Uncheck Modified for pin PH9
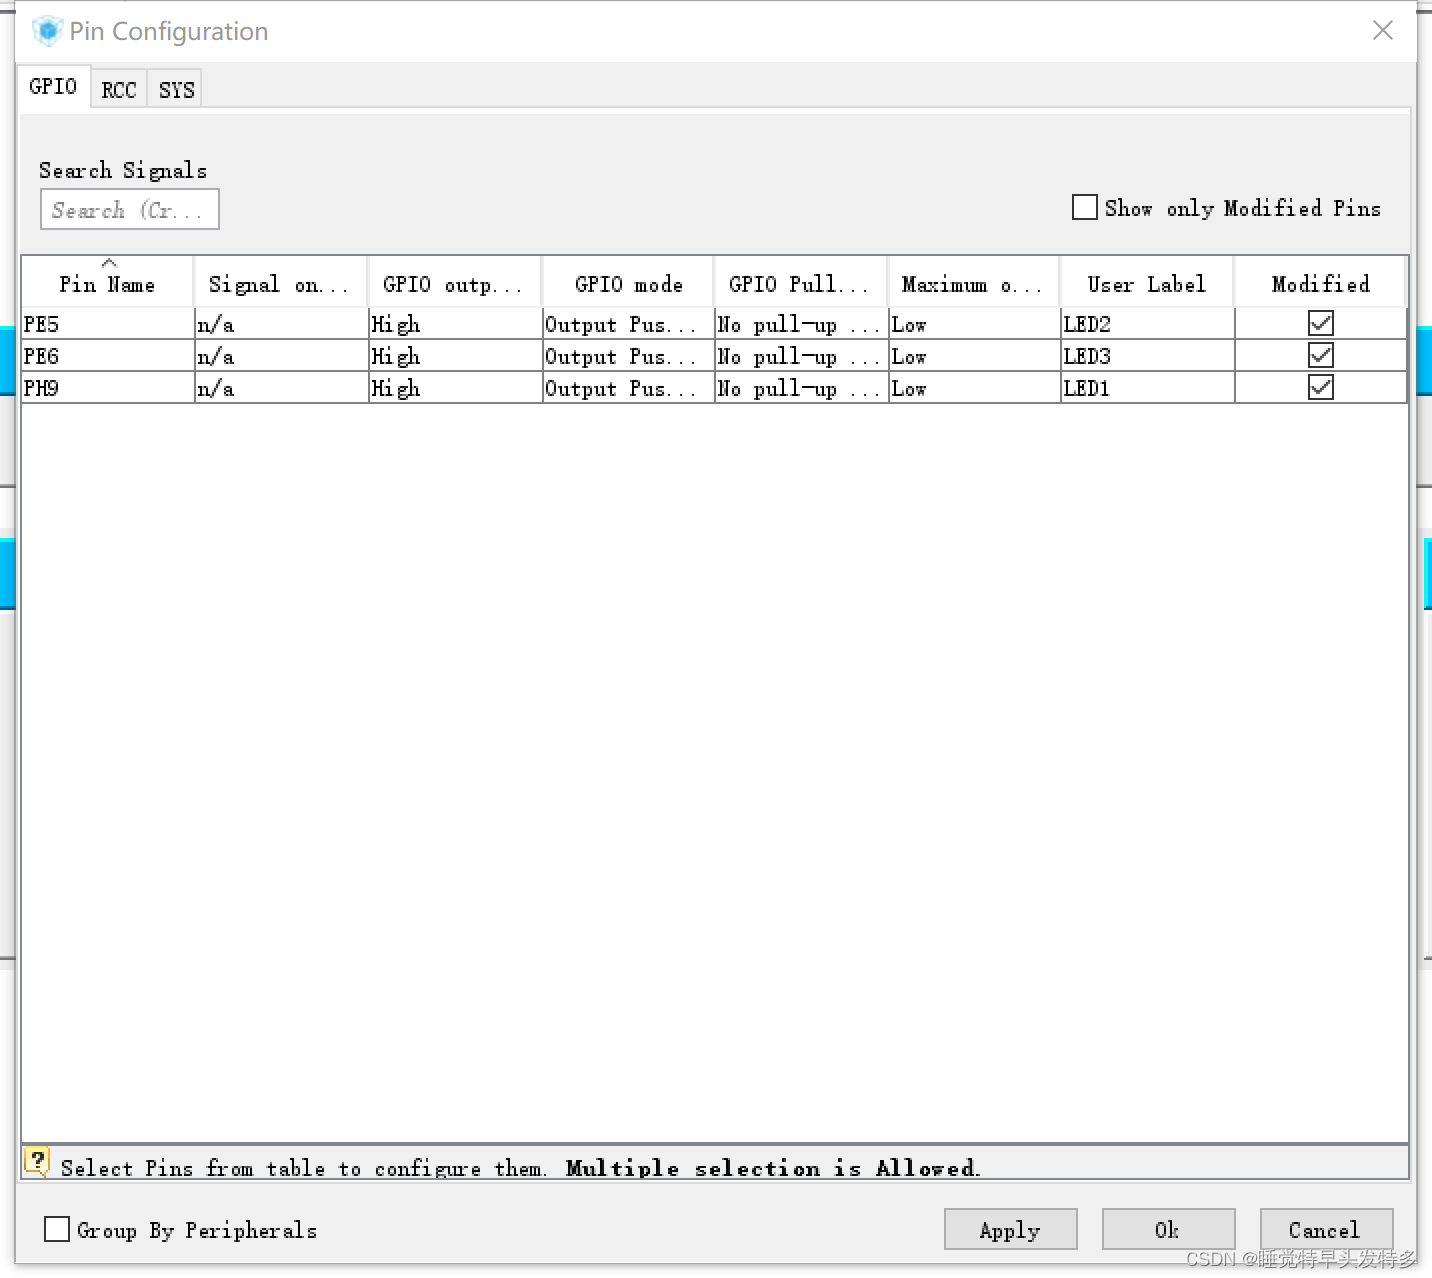Screen dimensions: 1432x1278 click(x=1320, y=387)
